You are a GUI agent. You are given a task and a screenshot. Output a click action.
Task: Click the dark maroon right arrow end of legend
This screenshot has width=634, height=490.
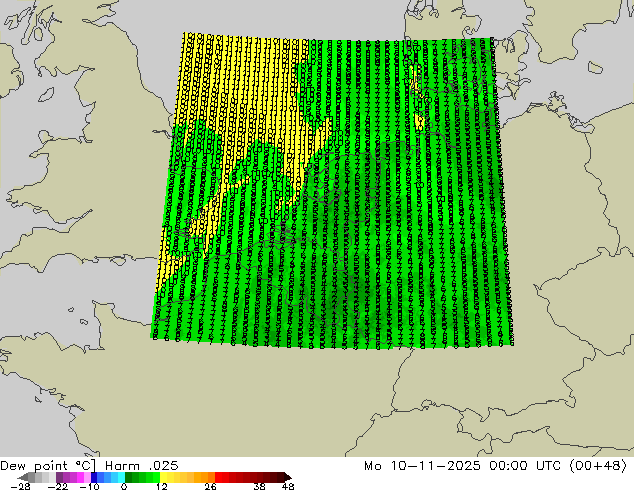[x=287, y=477]
